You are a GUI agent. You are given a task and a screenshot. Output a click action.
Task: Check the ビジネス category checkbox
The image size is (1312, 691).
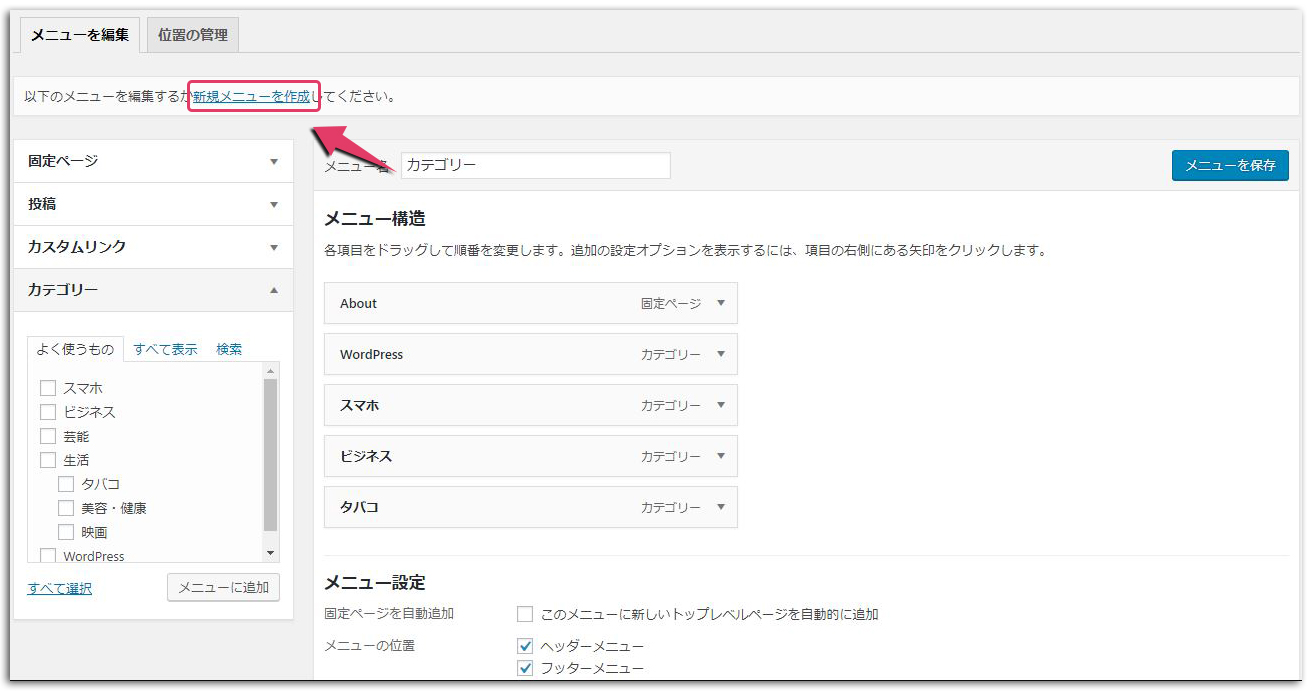(47, 411)
